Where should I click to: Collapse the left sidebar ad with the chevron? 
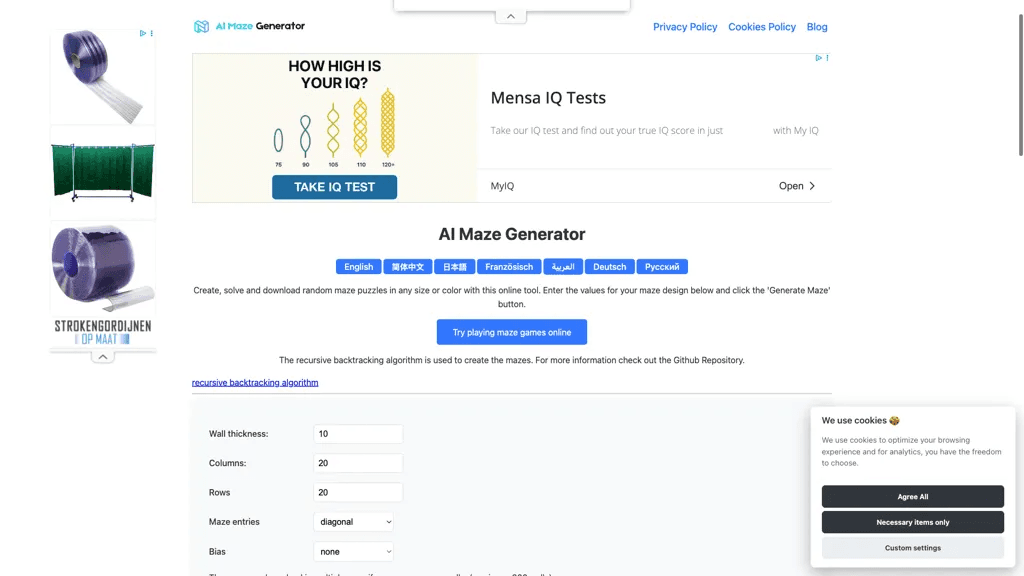103,357
